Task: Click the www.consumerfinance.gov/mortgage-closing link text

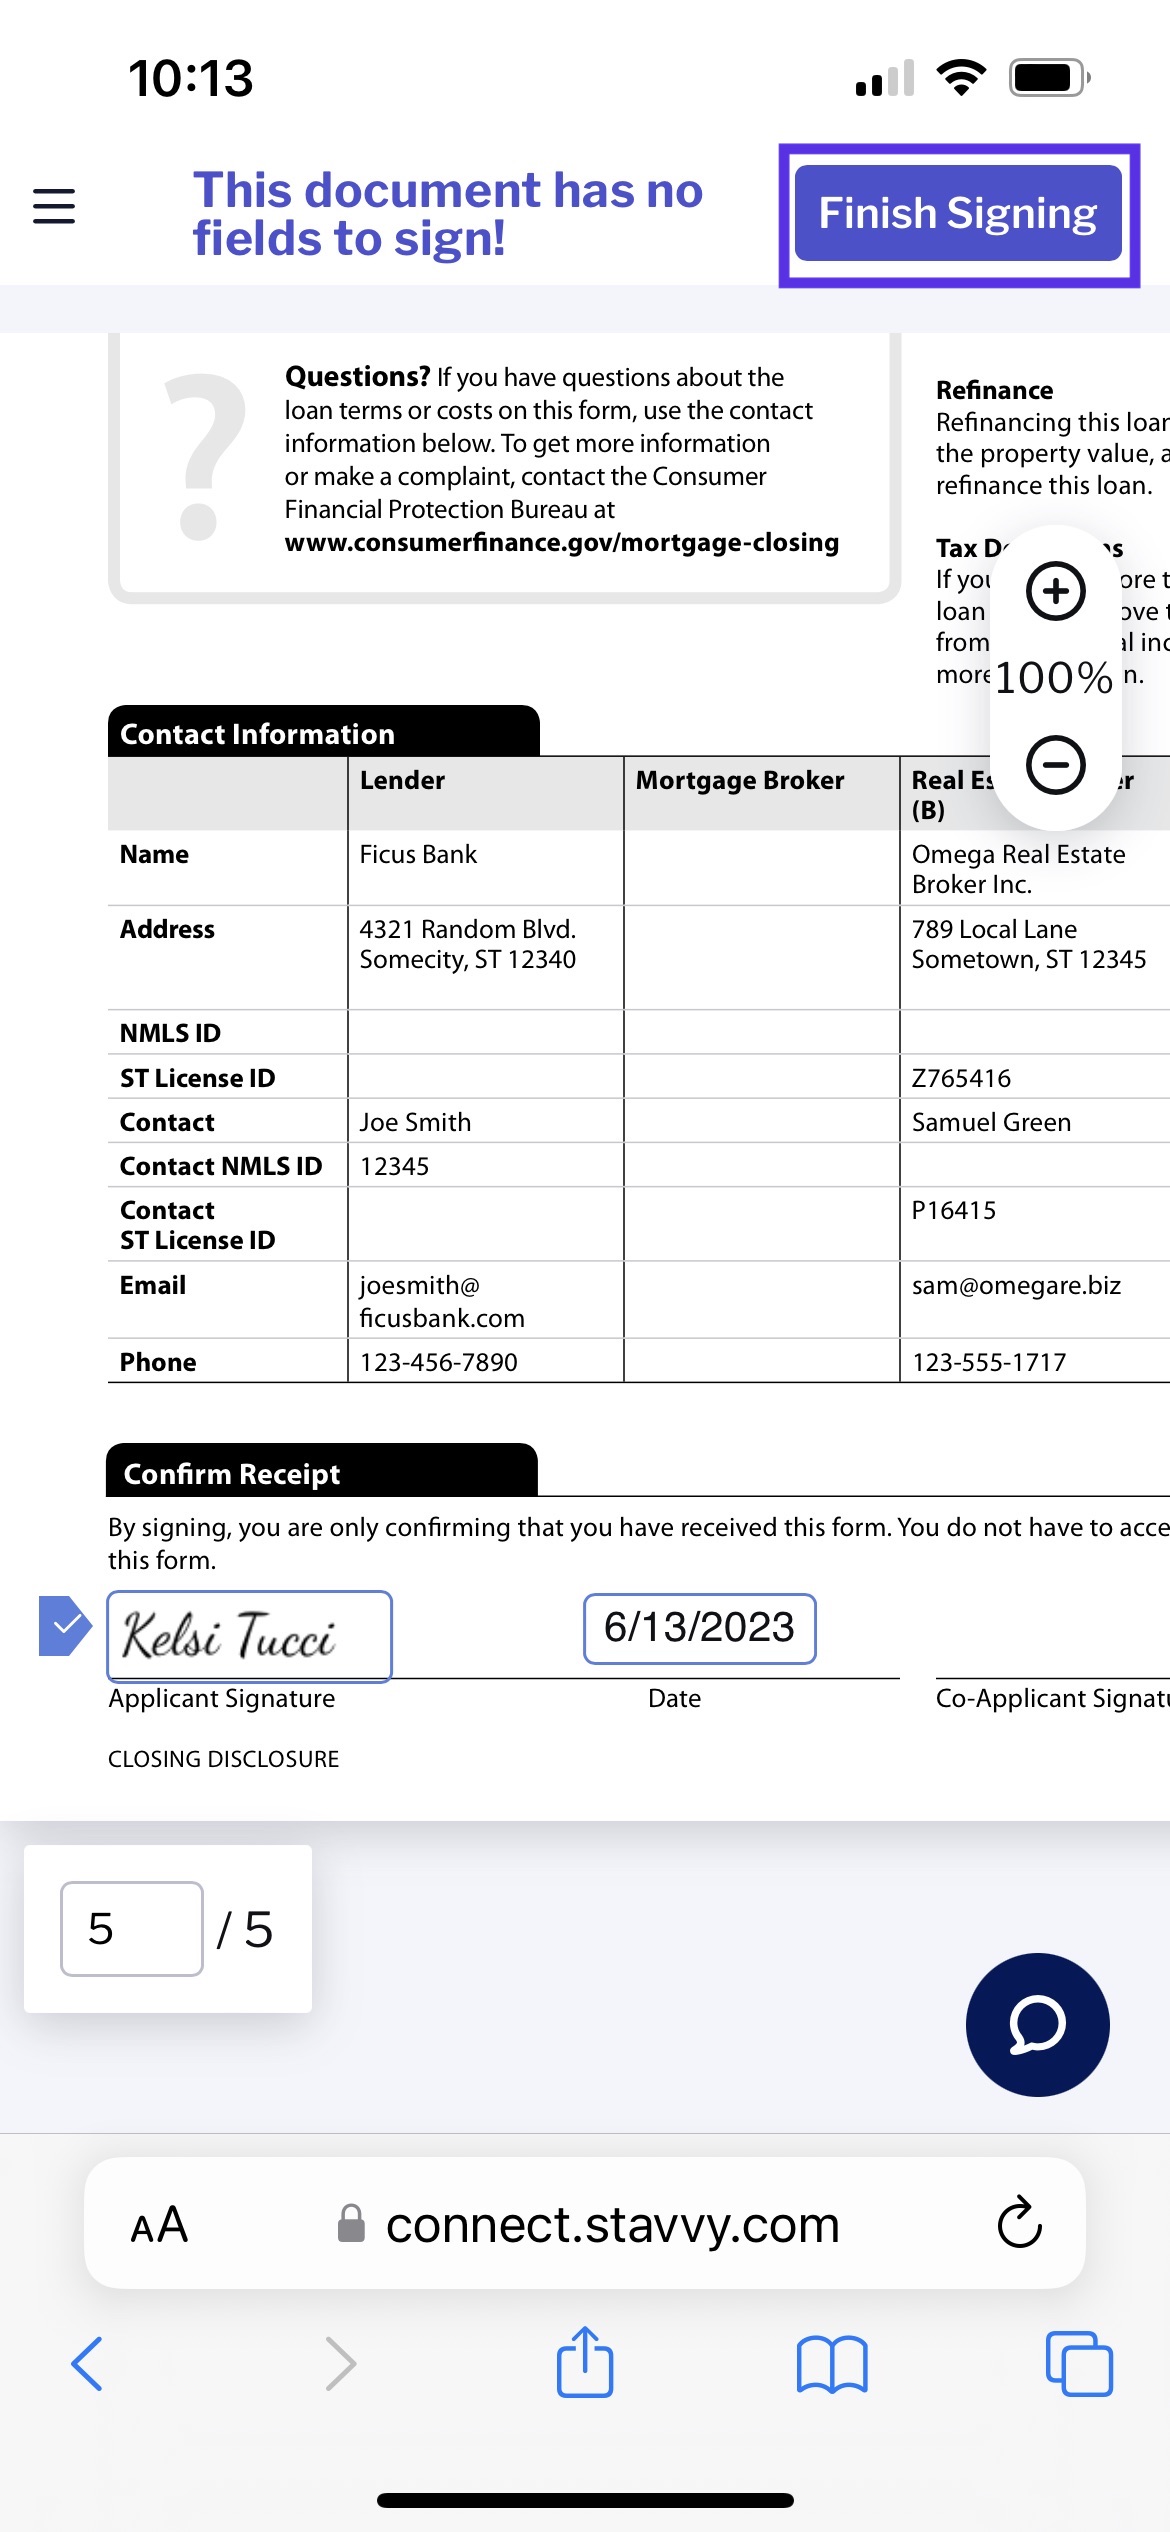Action: (562, 542)
